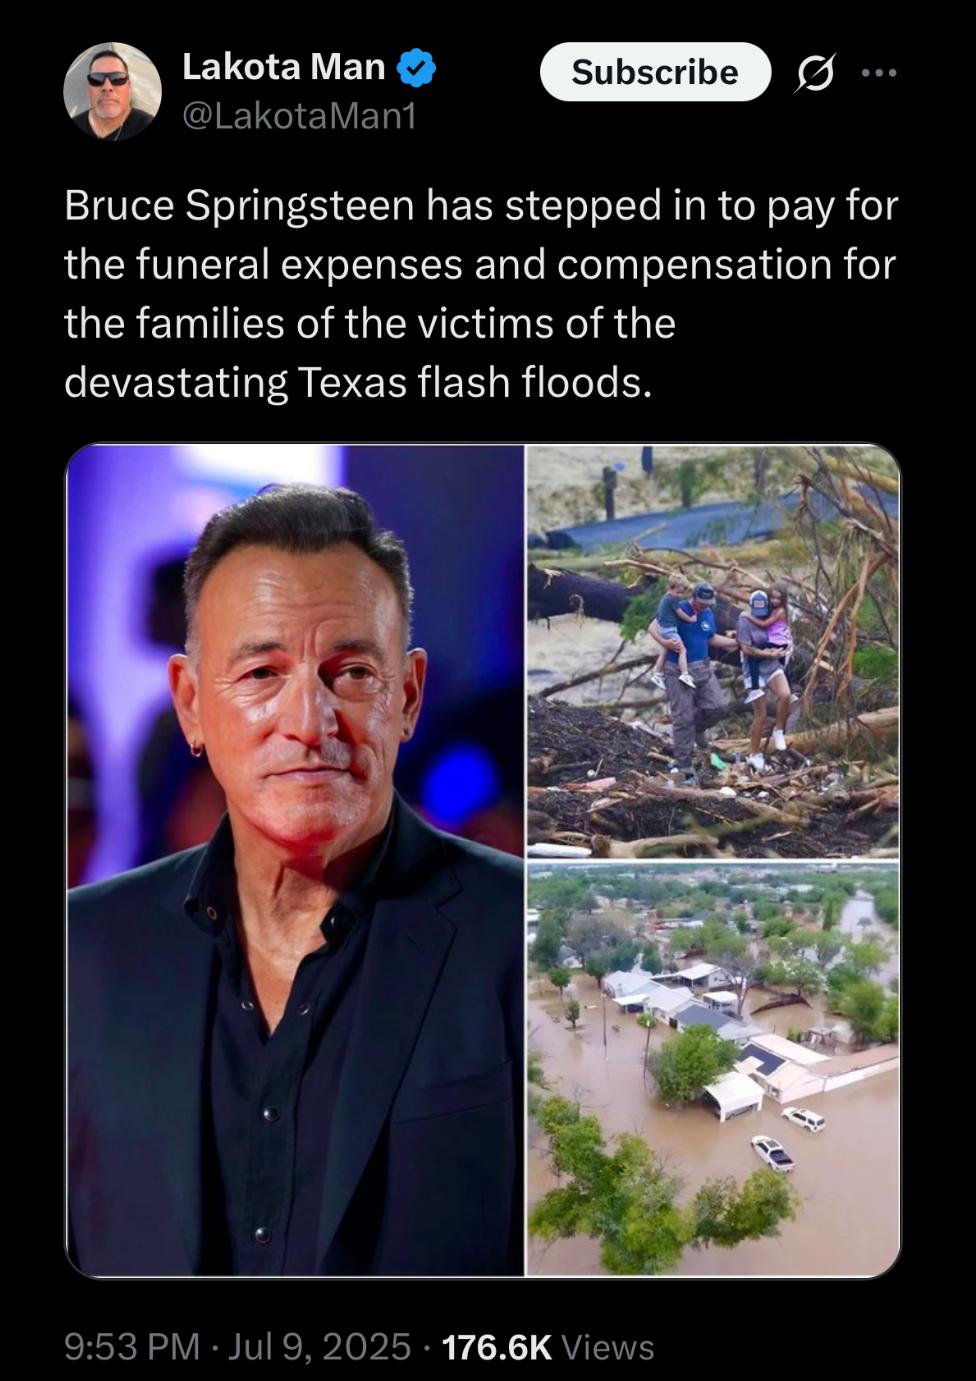Viewport: 976px width, 1381px height.
Task: Open the portrait photo of man in dark blazer
Action: click(295, 861)
